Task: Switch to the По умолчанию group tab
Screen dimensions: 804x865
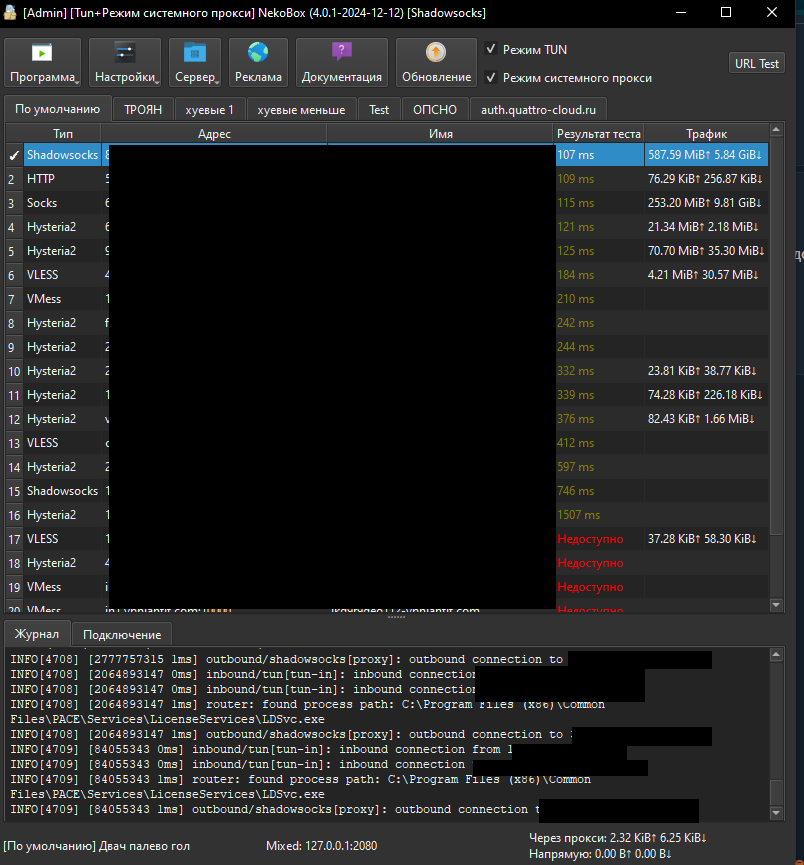Action: point(57,109)
